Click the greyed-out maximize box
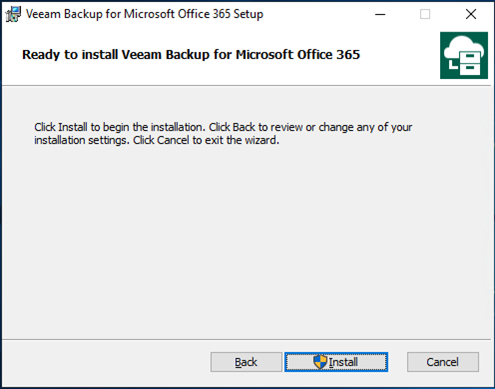The image size is (495, 389). click(x=425, y=14)
